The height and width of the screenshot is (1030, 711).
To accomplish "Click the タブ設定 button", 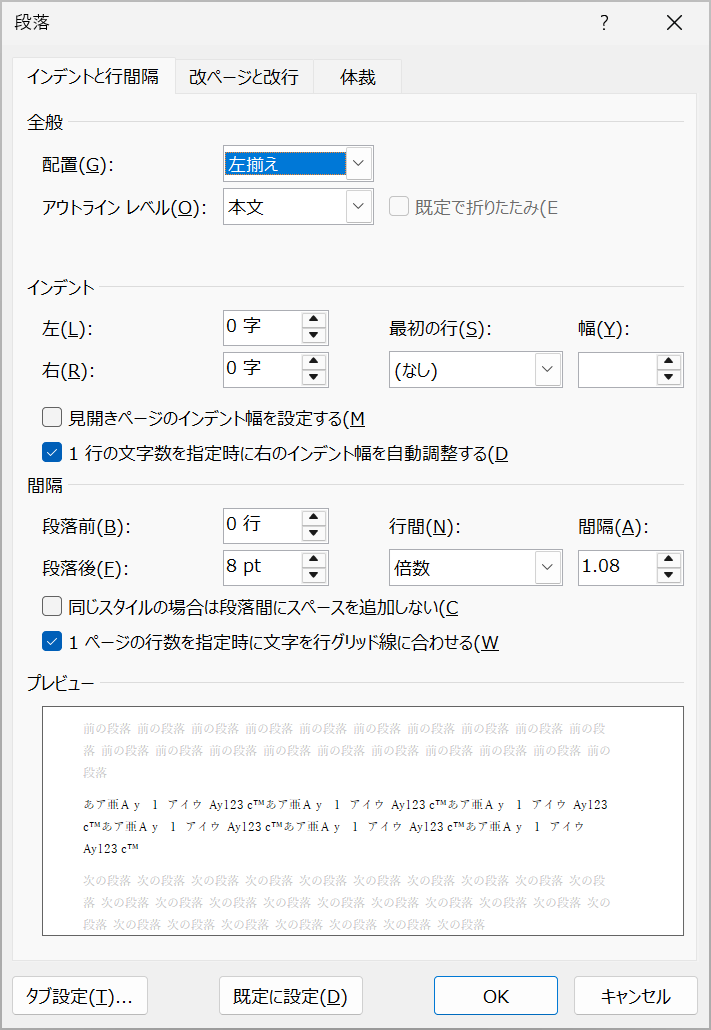I will pos(80,996).
